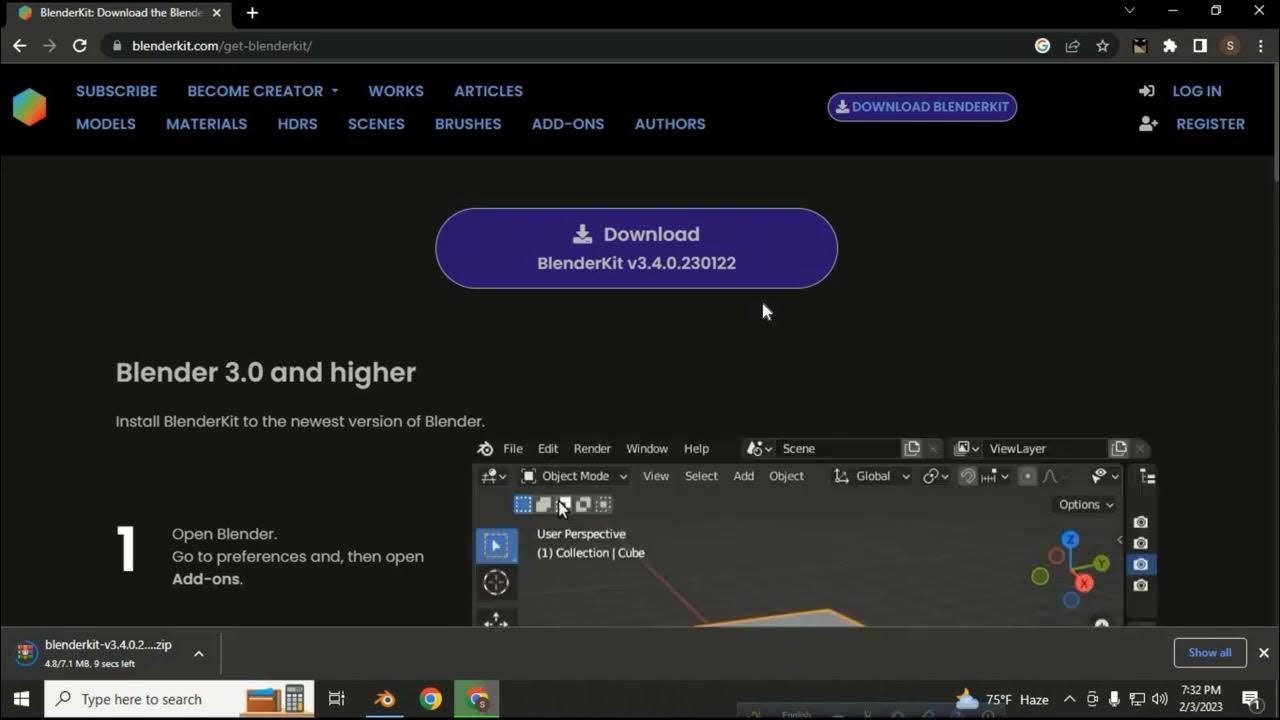This screenshot has height=720, width=1280.
Task: Browse the Scenes category
Action: coord(376,124)
